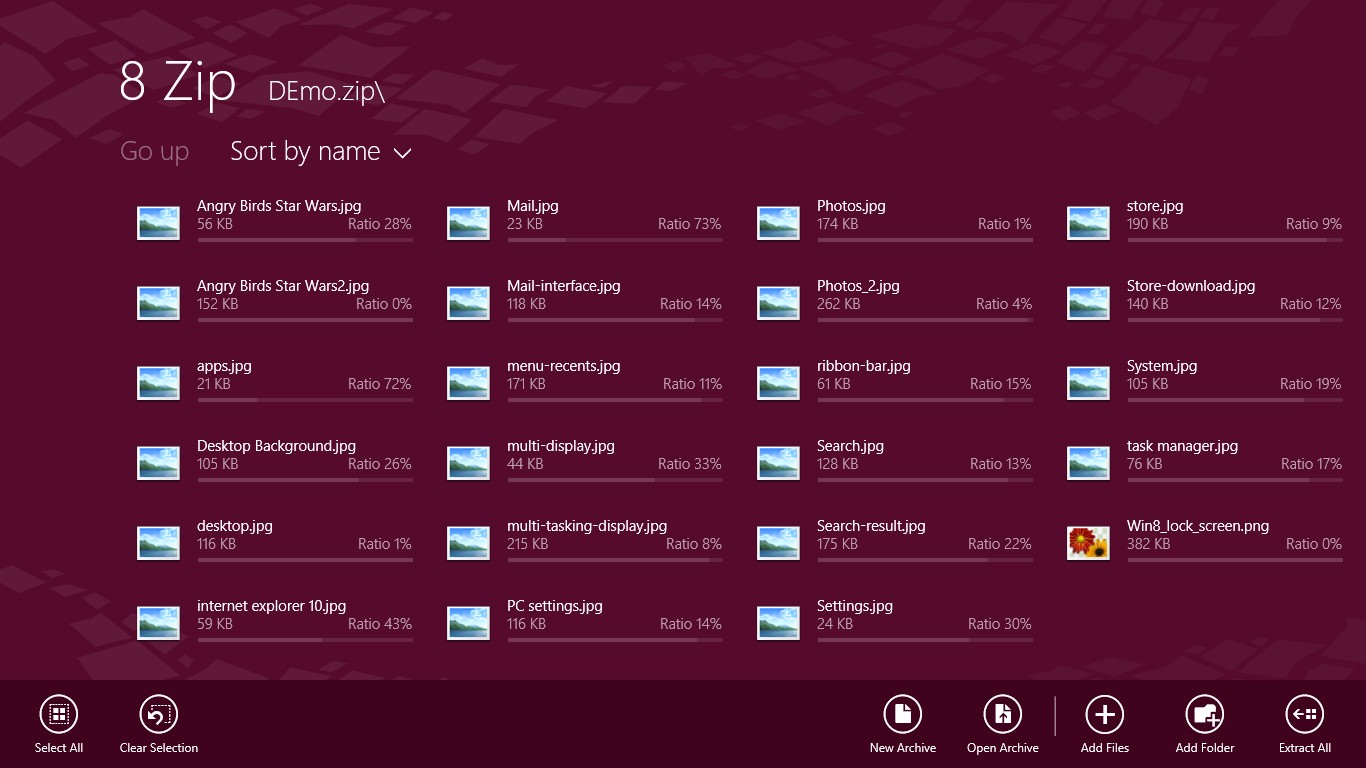Screen dimensions: 1366x768
Task: Click the Photos.jpg file icon
Action: point(778,223)
